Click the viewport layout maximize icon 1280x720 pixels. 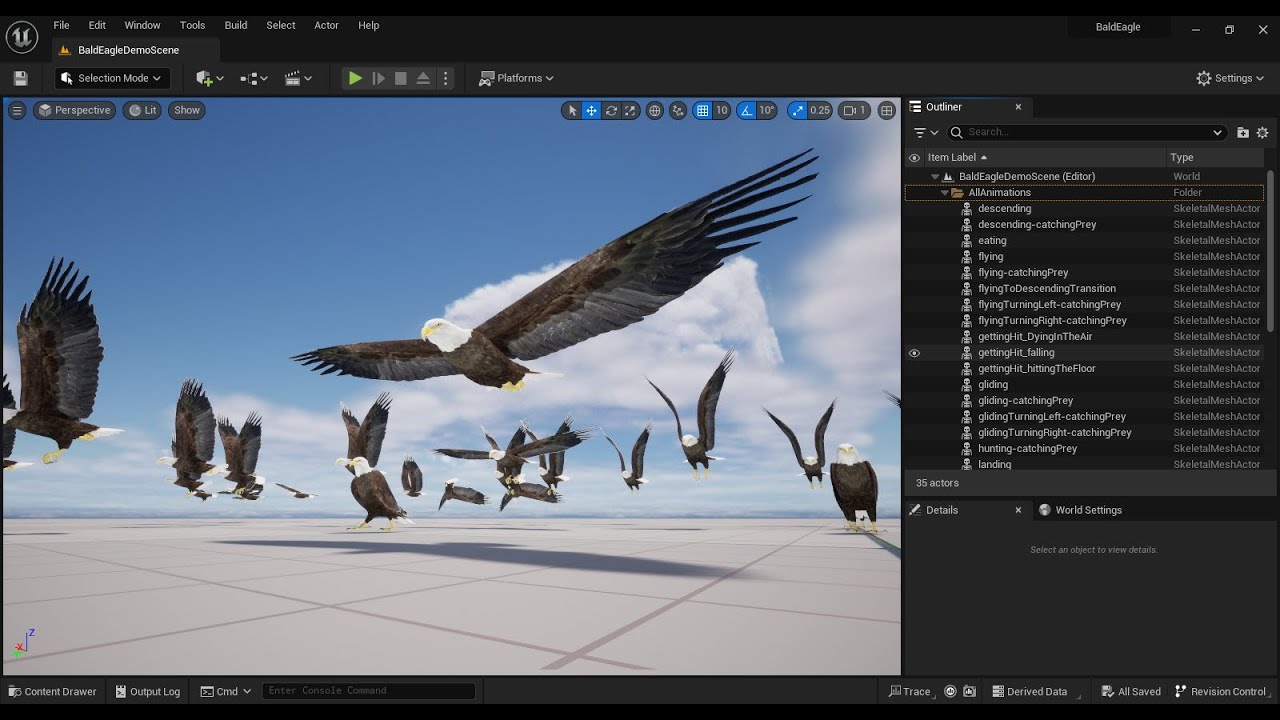click(x=886, y=110)
